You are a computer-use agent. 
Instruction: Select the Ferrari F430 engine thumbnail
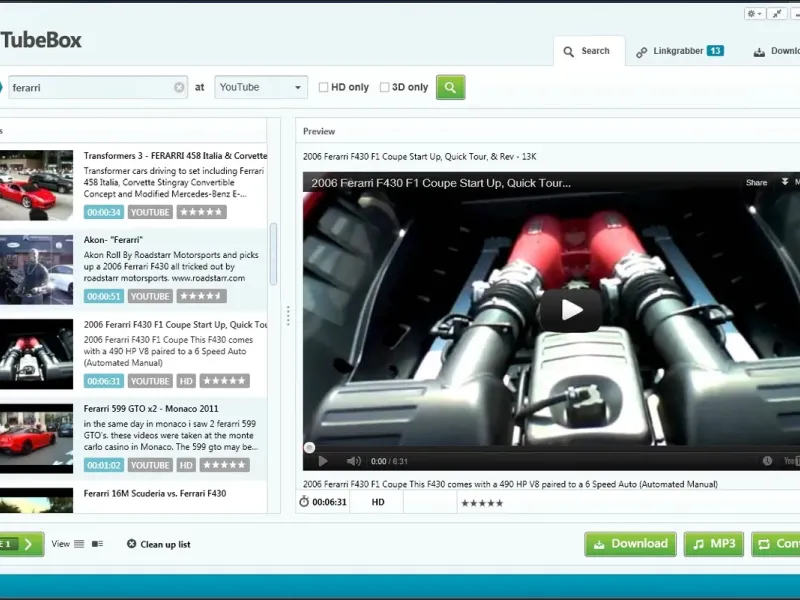tap(36, 354)
